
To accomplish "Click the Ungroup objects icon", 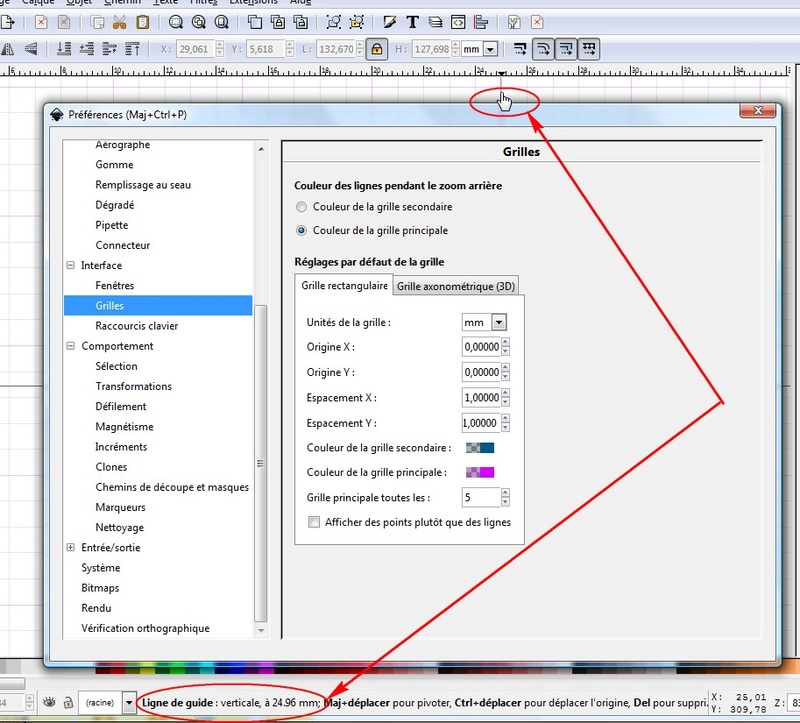I will pos(357,22).
